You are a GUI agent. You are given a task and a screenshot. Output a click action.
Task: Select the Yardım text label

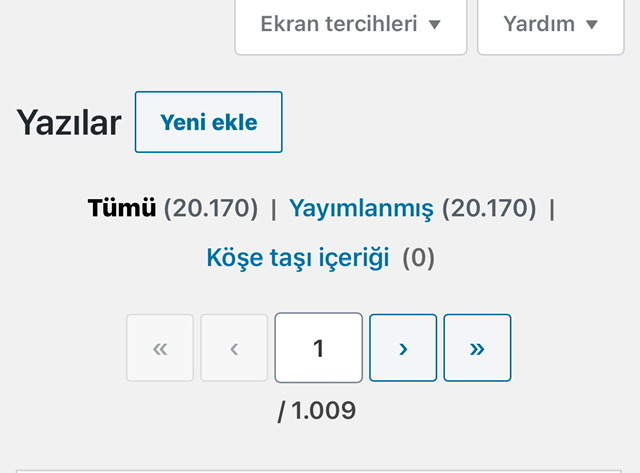[x=539, y=24]
